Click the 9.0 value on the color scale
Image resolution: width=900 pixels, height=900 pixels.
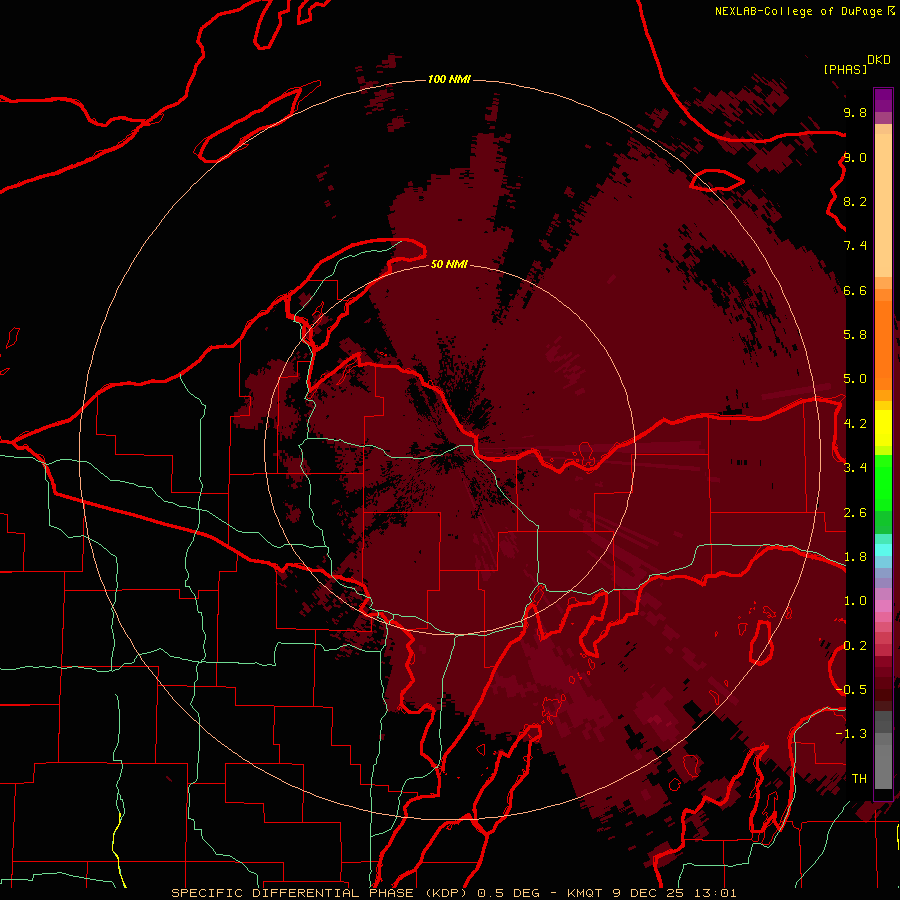coord(855,157)
